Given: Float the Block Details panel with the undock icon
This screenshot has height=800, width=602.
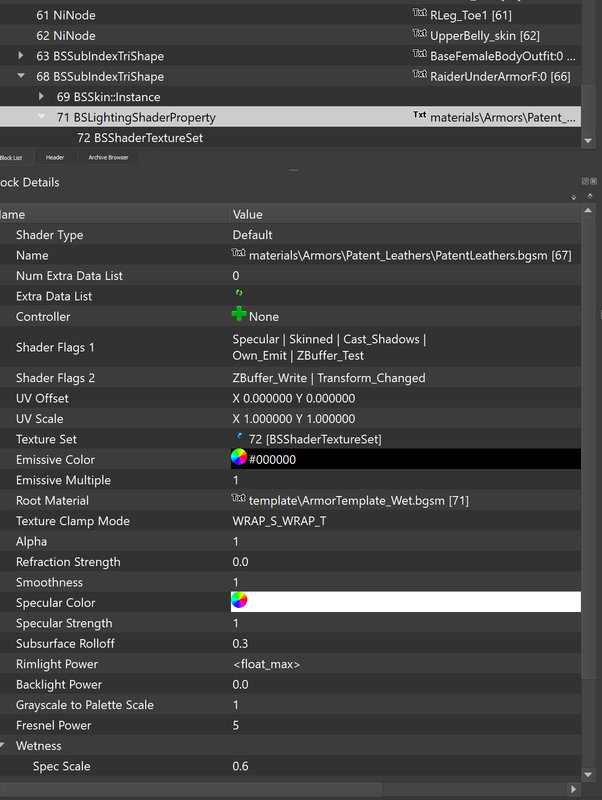Looking at the screenshot, I should pyautogui.click(x=585, y=181).
